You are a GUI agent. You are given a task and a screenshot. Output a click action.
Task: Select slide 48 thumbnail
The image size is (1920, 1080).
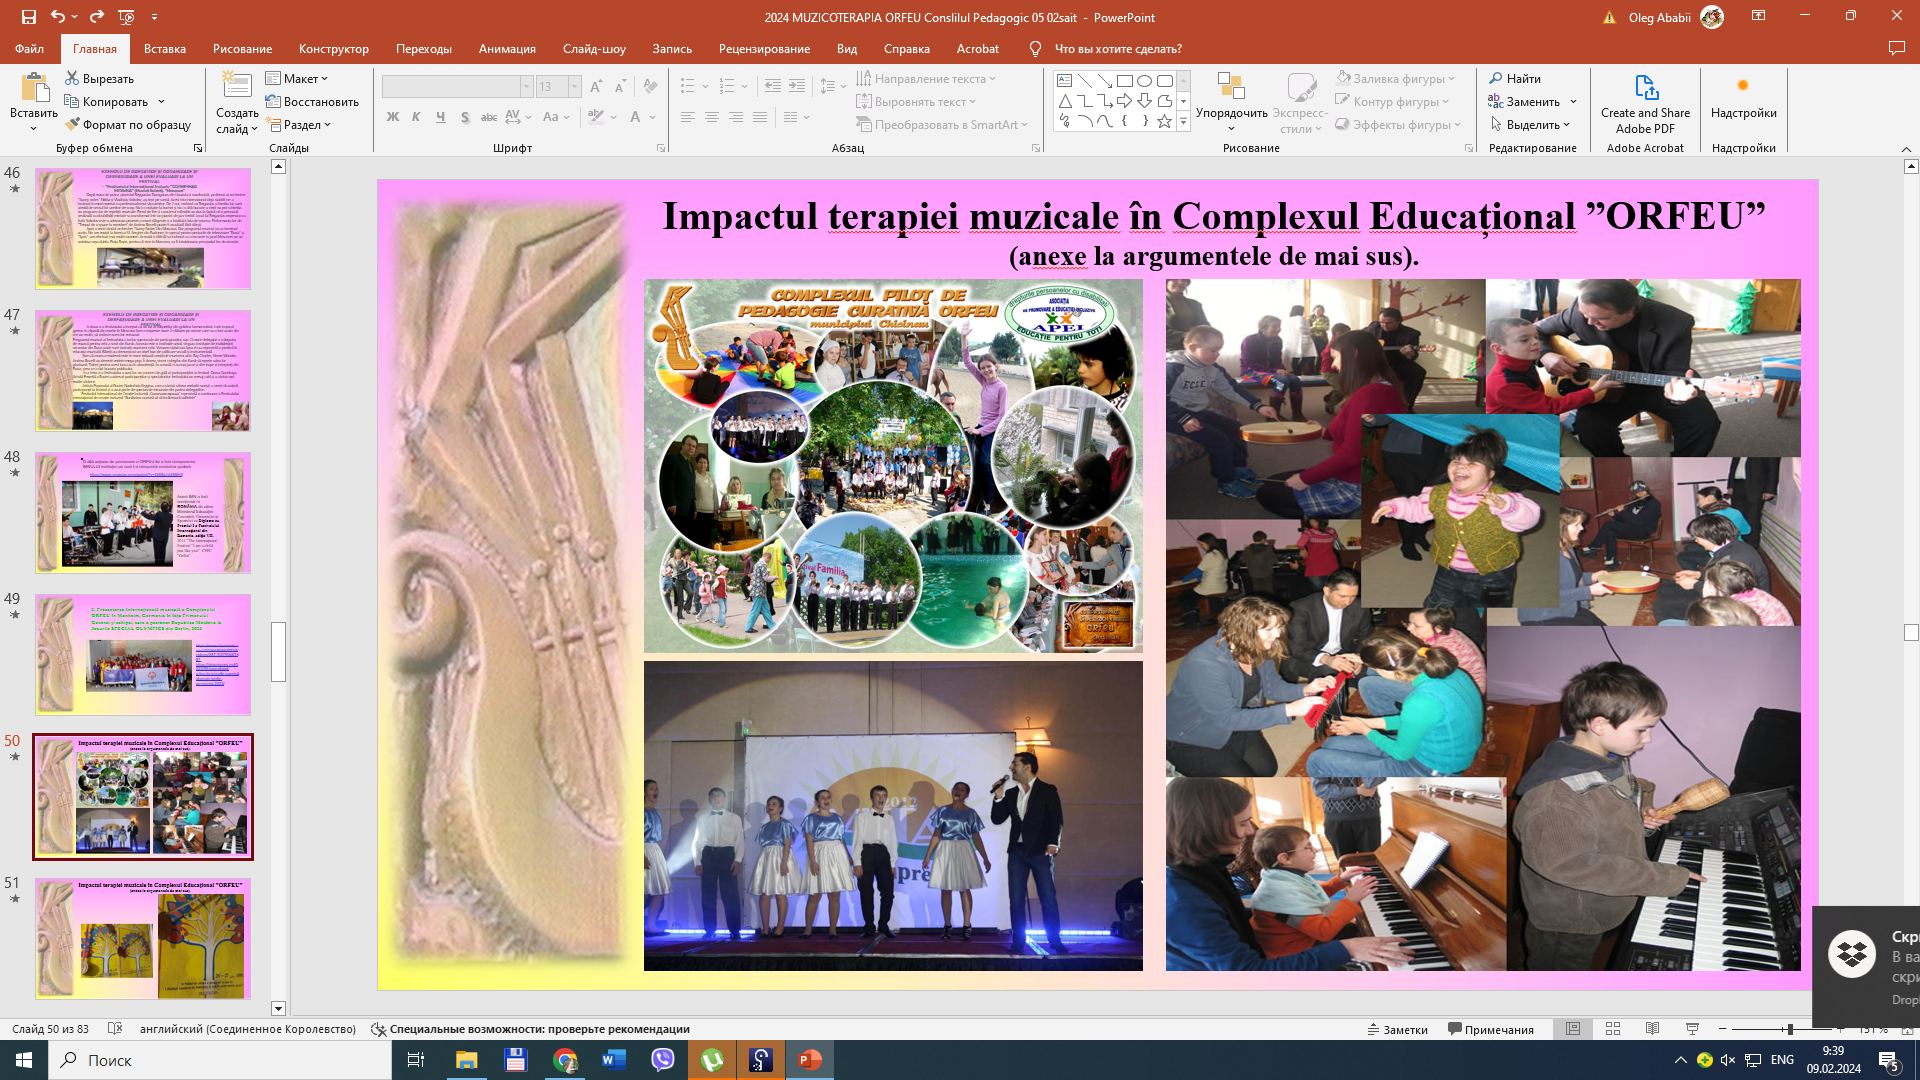coord(143,512)
